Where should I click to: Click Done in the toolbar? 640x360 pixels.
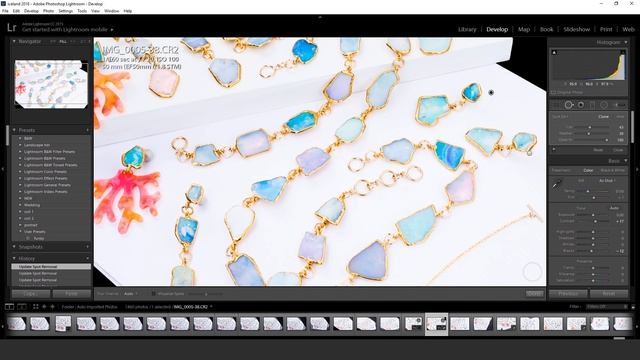point(535,293)
